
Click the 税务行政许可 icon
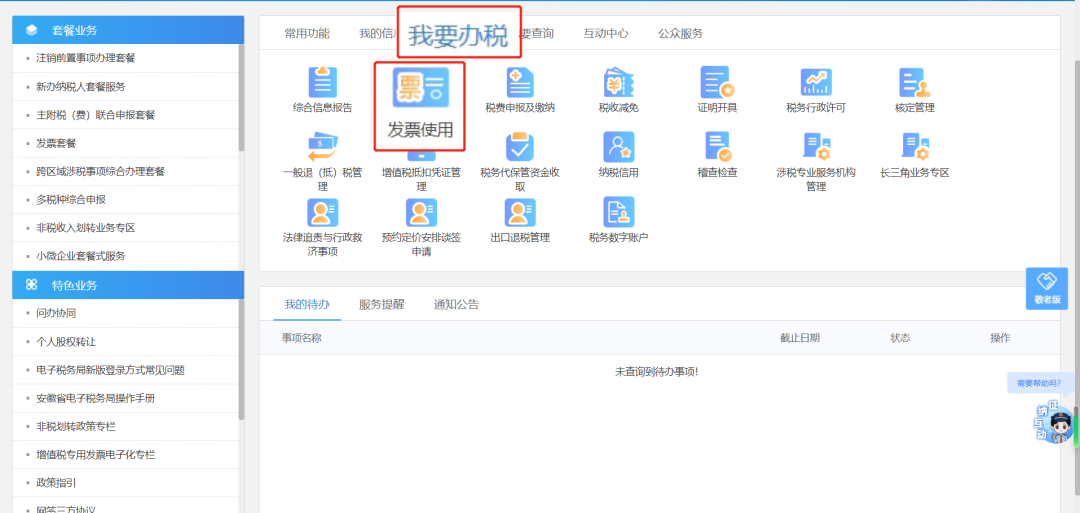pyautogui.click(x=816, y=83)
